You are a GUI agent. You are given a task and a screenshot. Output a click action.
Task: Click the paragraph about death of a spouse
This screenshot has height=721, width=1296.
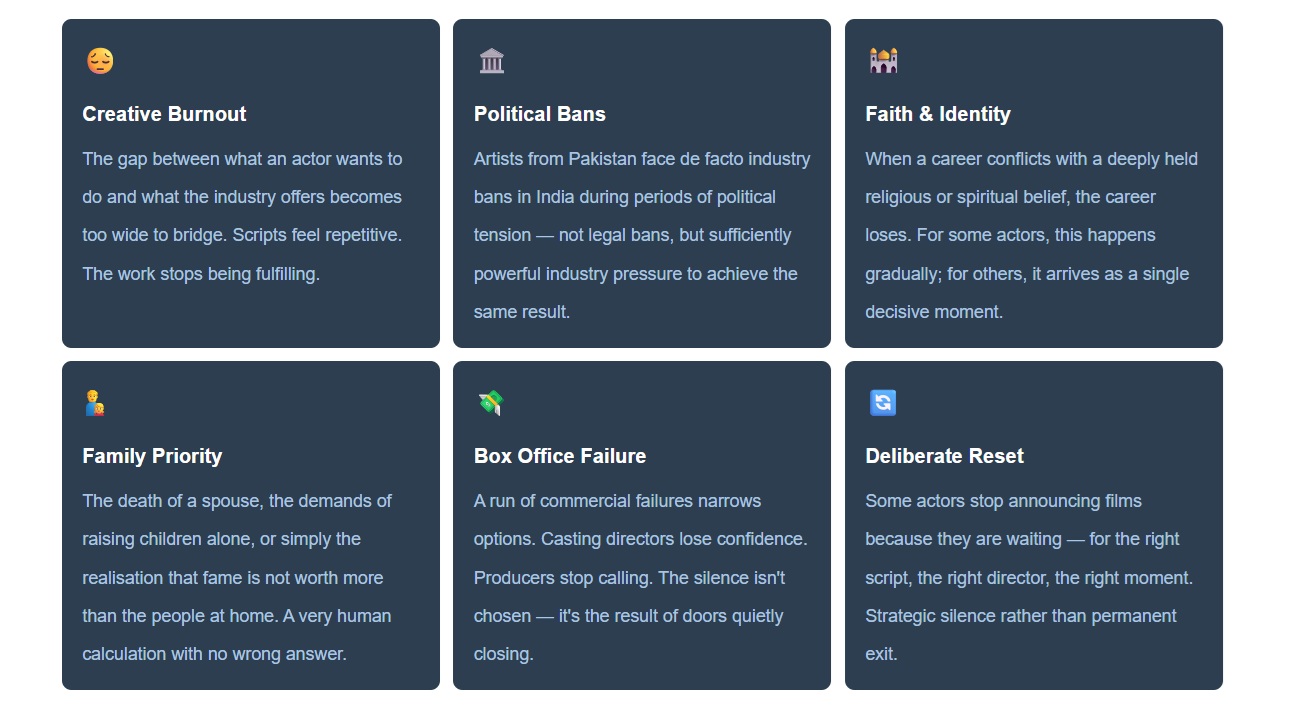[x=237, y=577]
